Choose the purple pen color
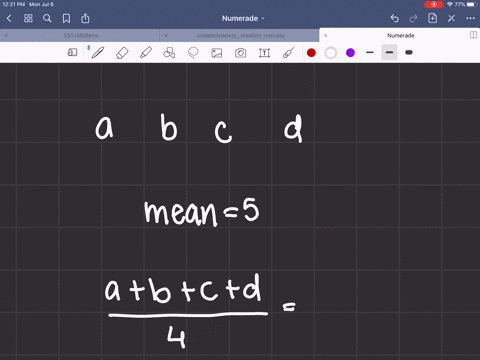 [350, 53]
